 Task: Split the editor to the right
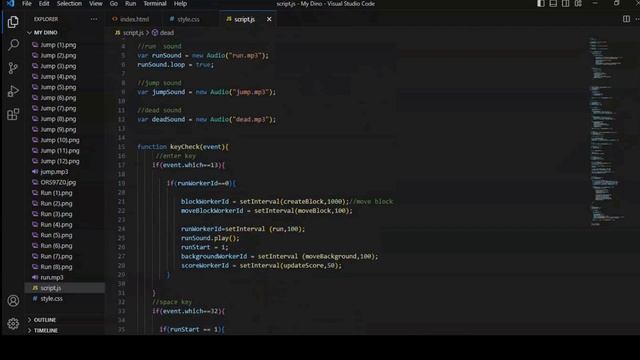pyautogui.click(x=626, y=19)
